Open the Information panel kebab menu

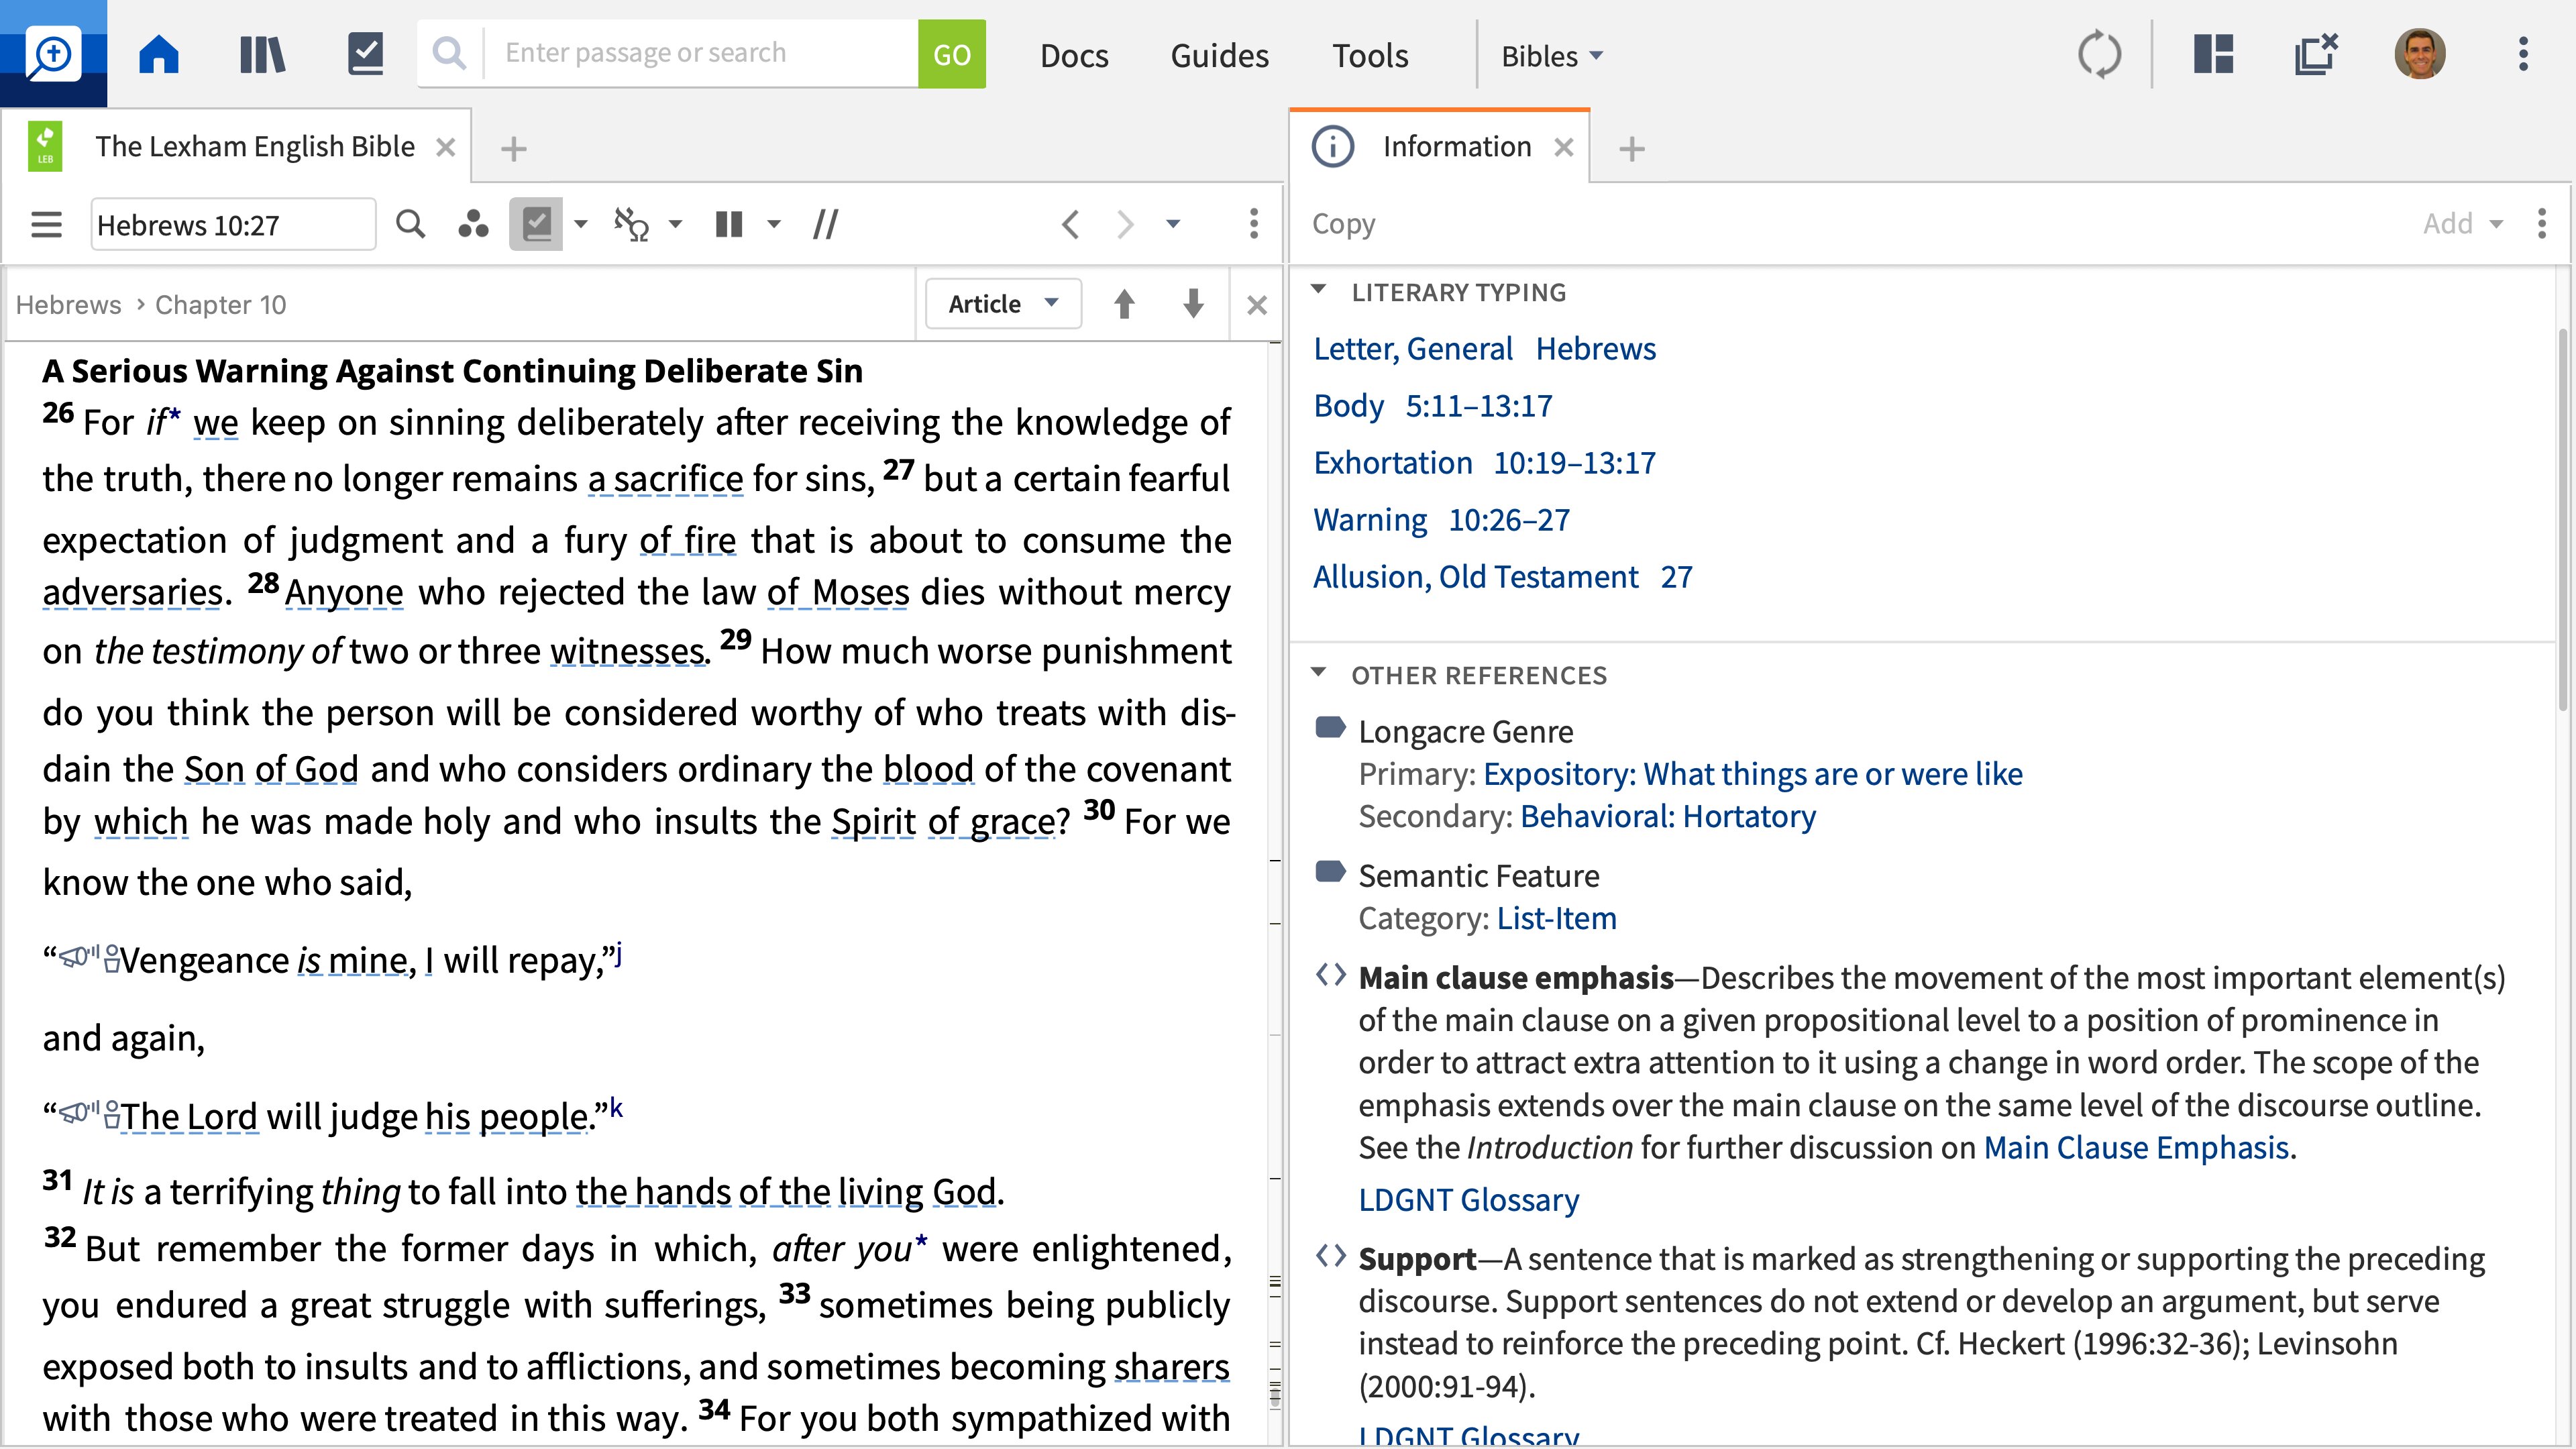[2542, 224]
